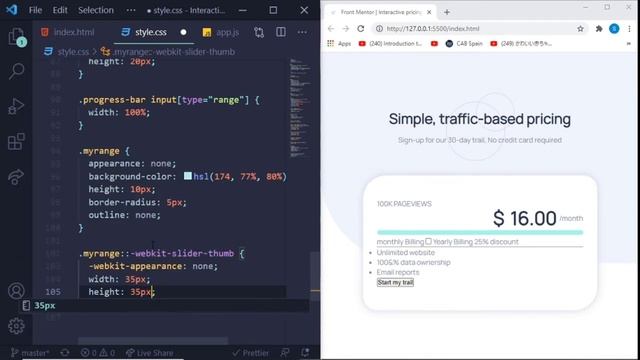Click the hsl color swatch in the code
This screenshot has height=360, width=640.
click(187, 176)
